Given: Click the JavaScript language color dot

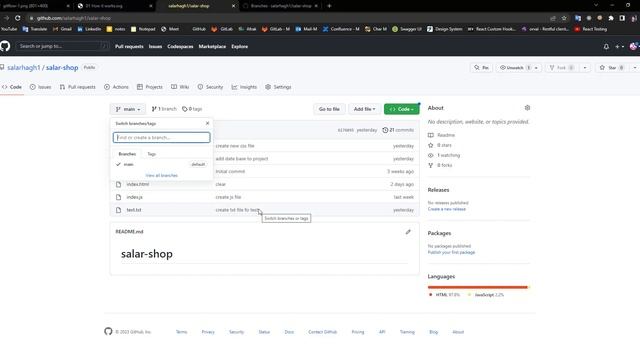Looking at the screenshot, I should point(469,295).
